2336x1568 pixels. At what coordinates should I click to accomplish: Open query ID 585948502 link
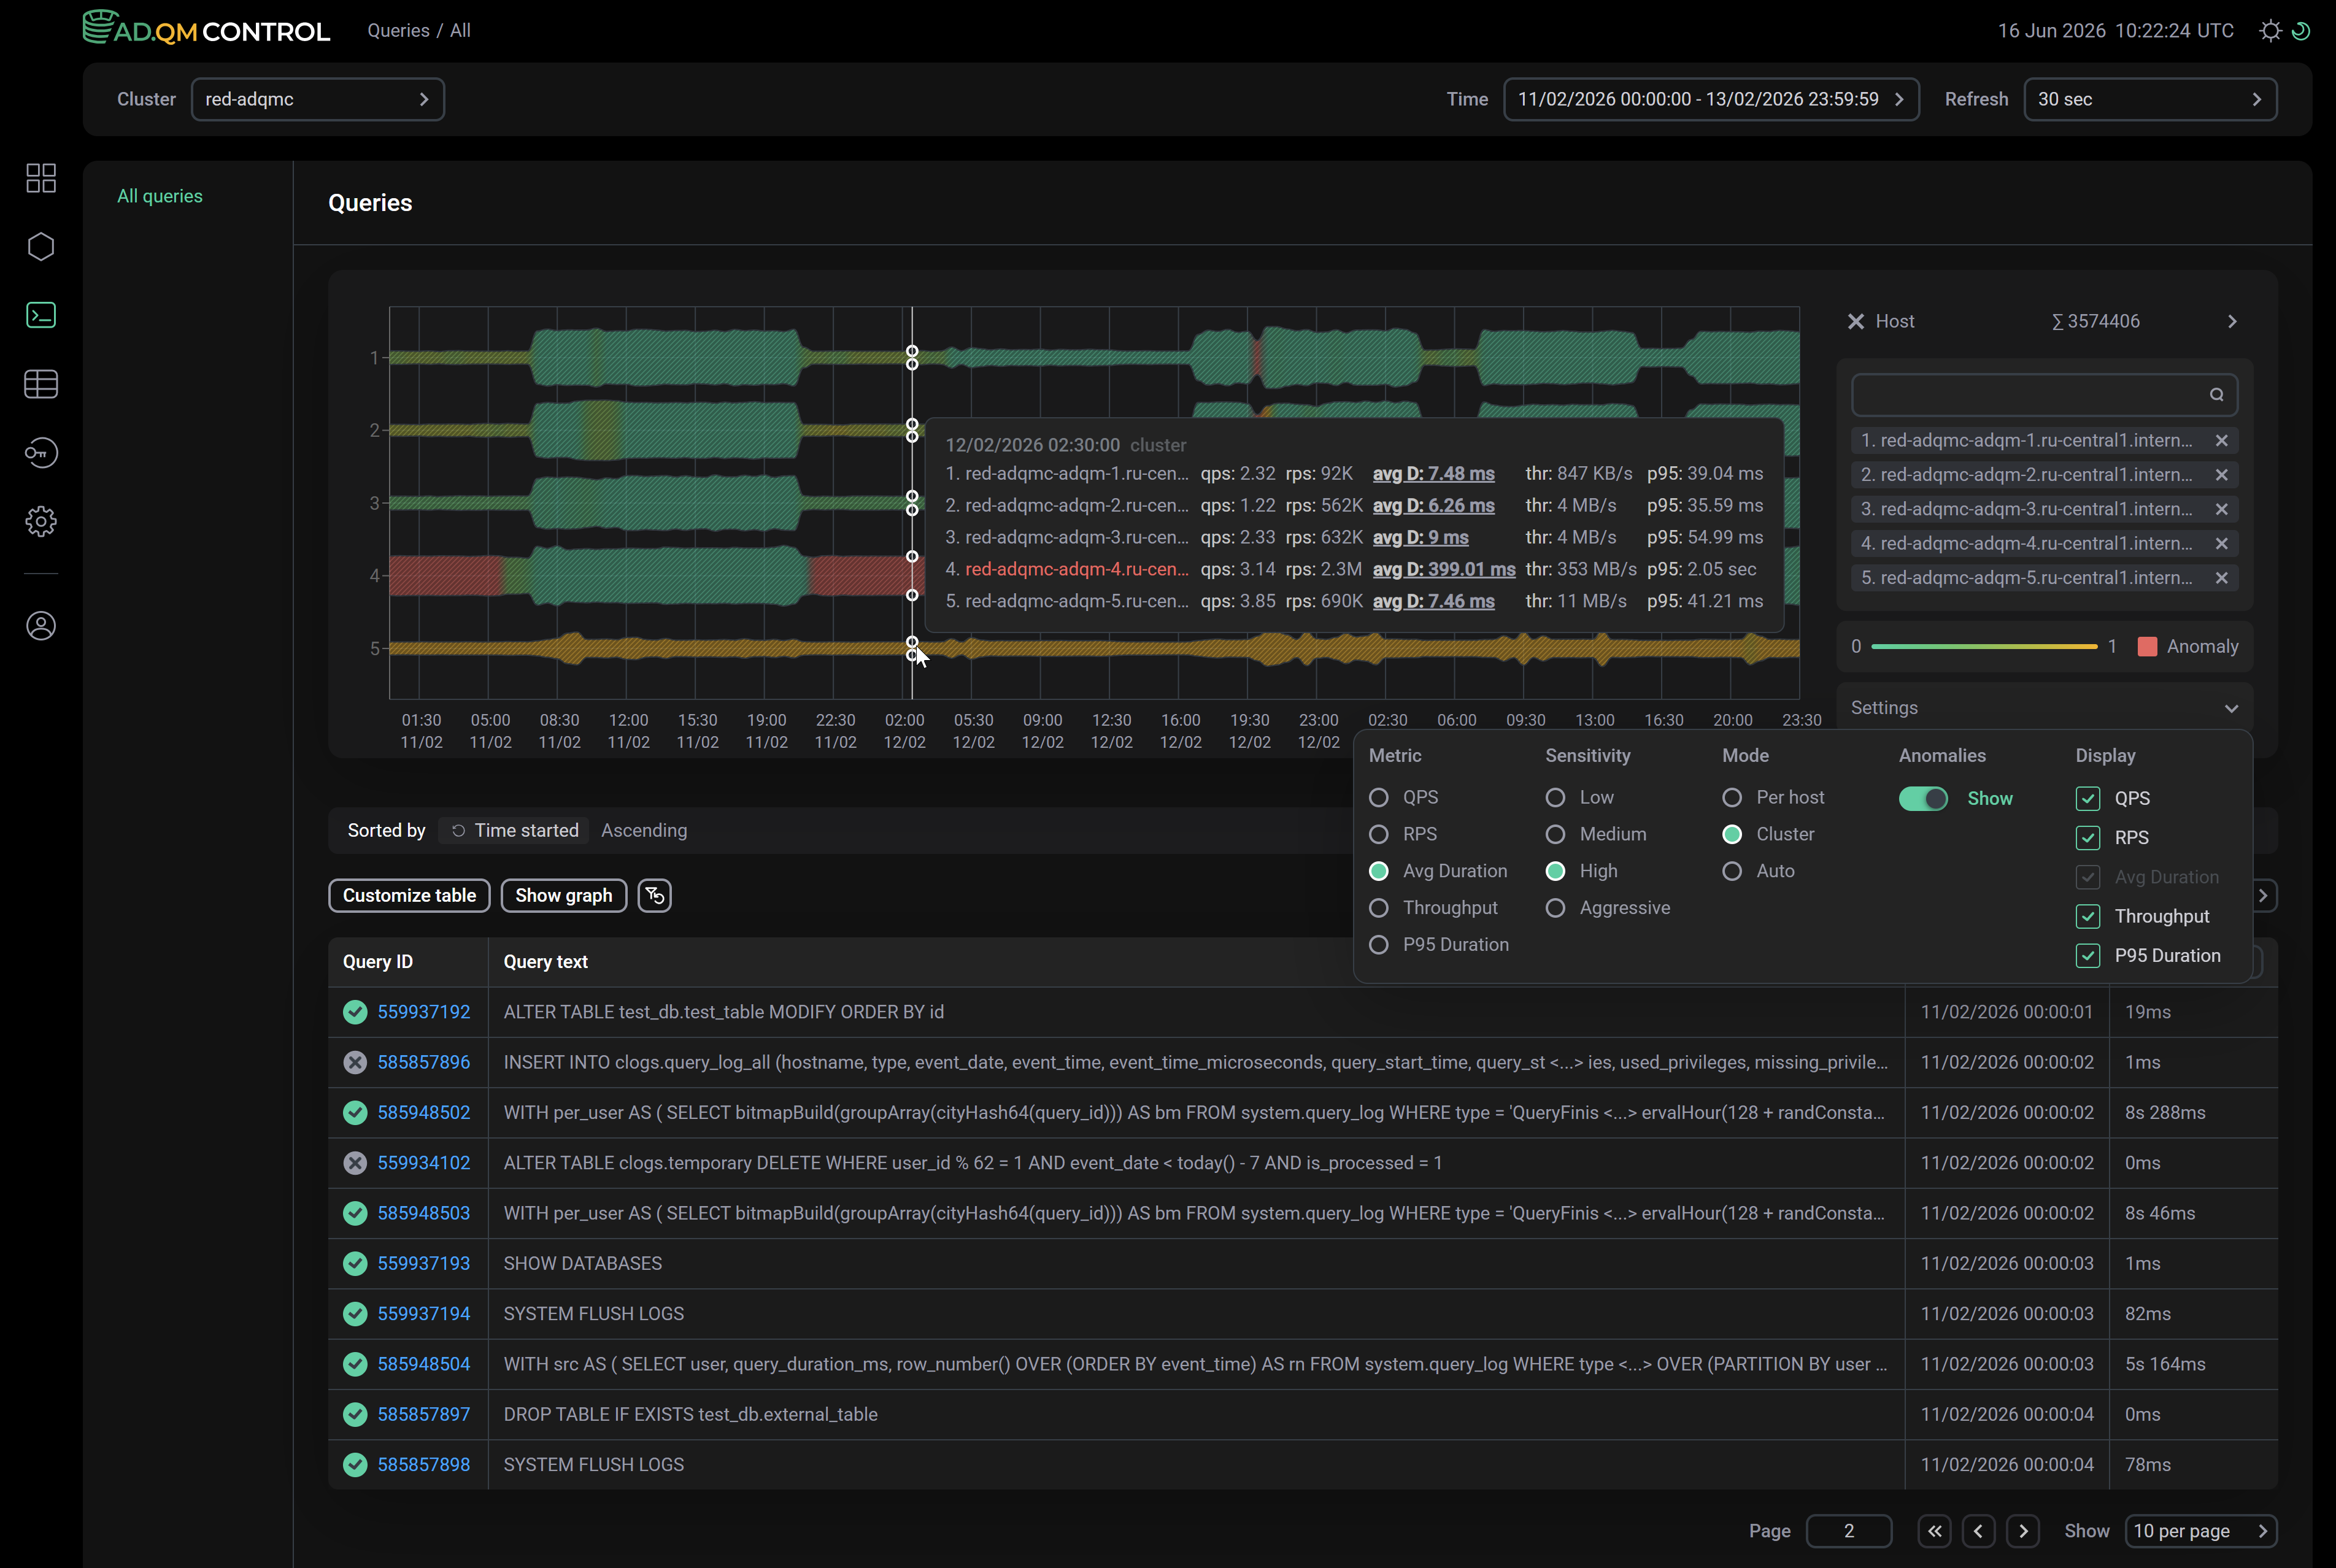[x=424, y=1112]
